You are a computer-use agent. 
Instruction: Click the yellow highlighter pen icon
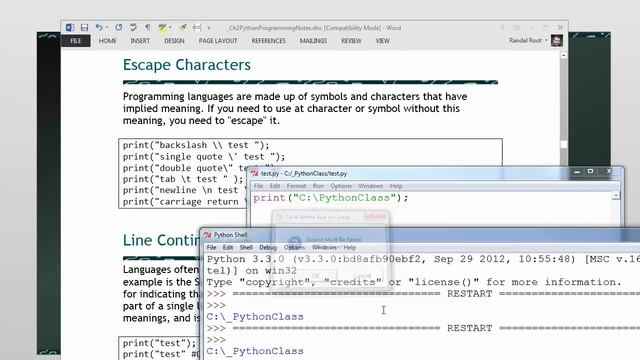(162, 27)
